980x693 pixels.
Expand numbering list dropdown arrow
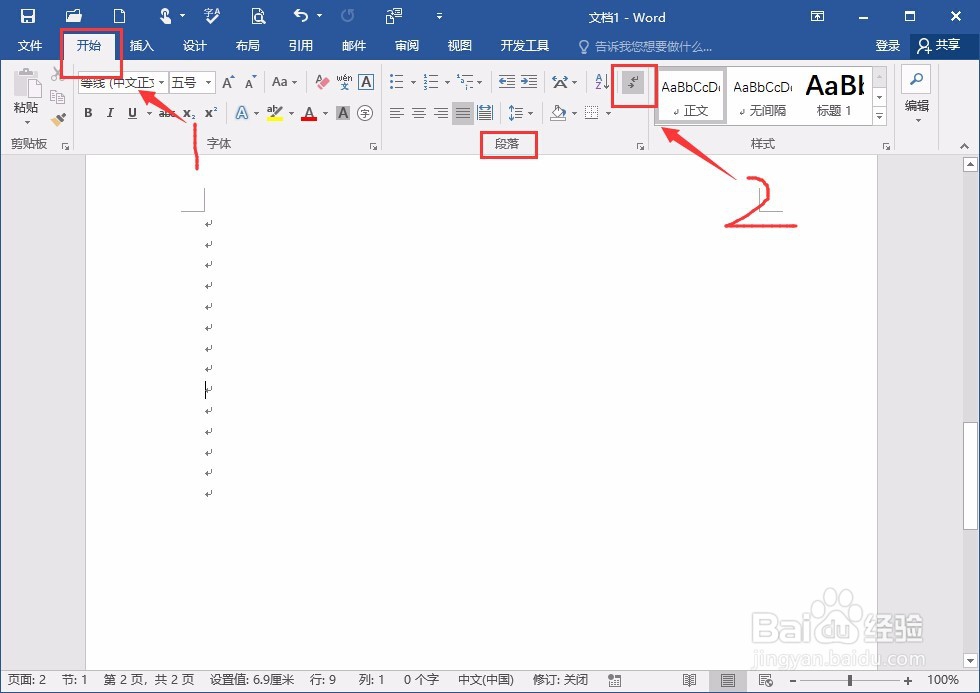[x=447, y=82]
